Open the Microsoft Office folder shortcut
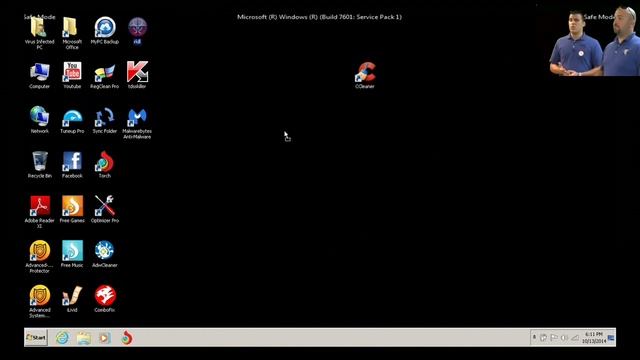This screenshot has width=640, height=360. click(x=72, y=33)
